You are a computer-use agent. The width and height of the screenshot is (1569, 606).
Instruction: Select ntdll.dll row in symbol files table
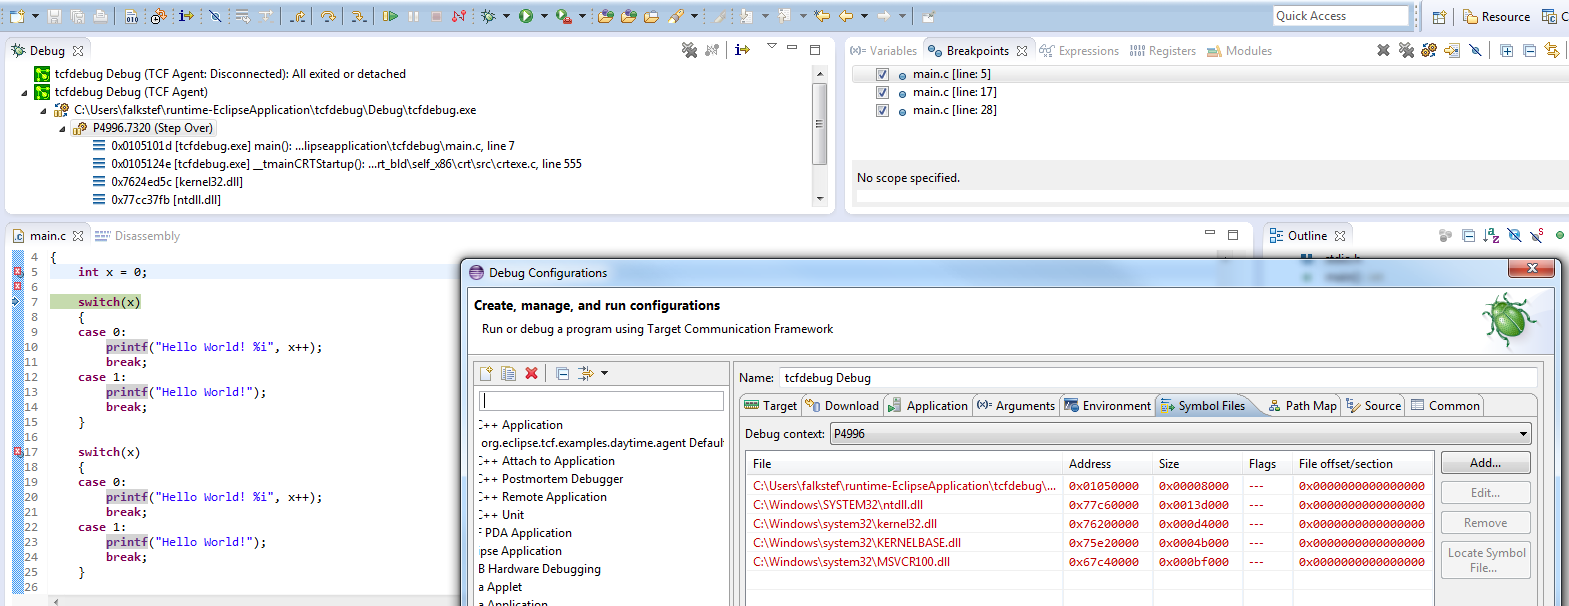1090,505
